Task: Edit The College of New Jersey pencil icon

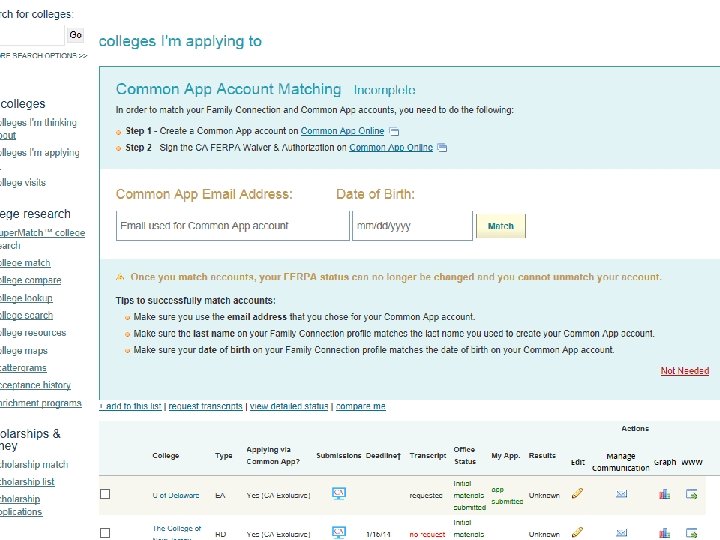Action: (577, 533)
